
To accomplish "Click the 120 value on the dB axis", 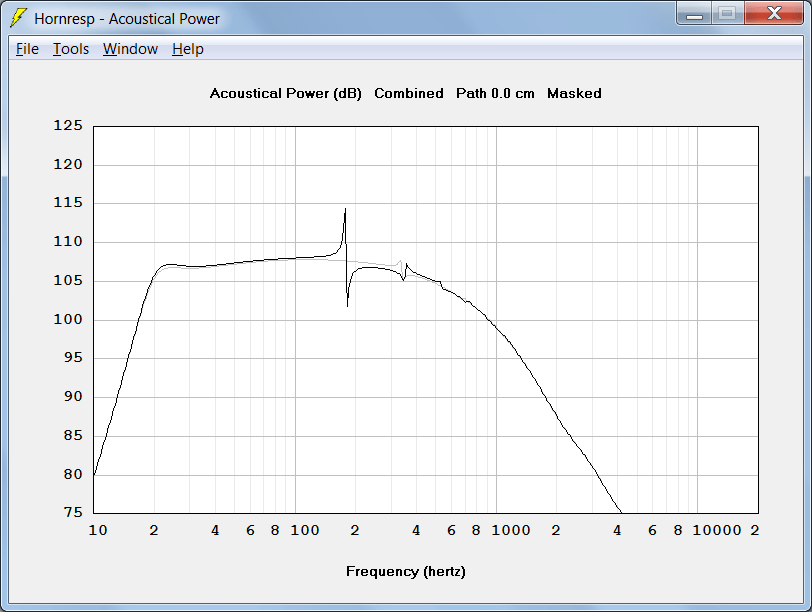I will [x=68, y=165].
